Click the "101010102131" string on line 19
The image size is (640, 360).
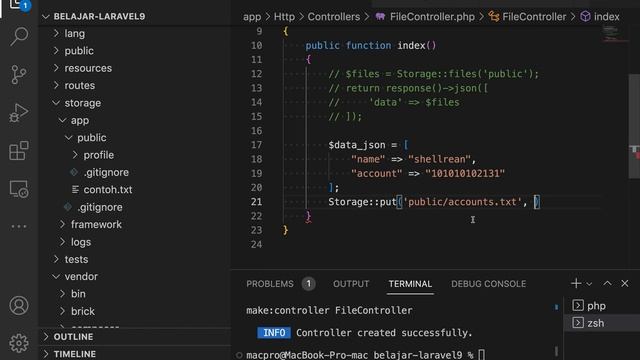(465, 173)
